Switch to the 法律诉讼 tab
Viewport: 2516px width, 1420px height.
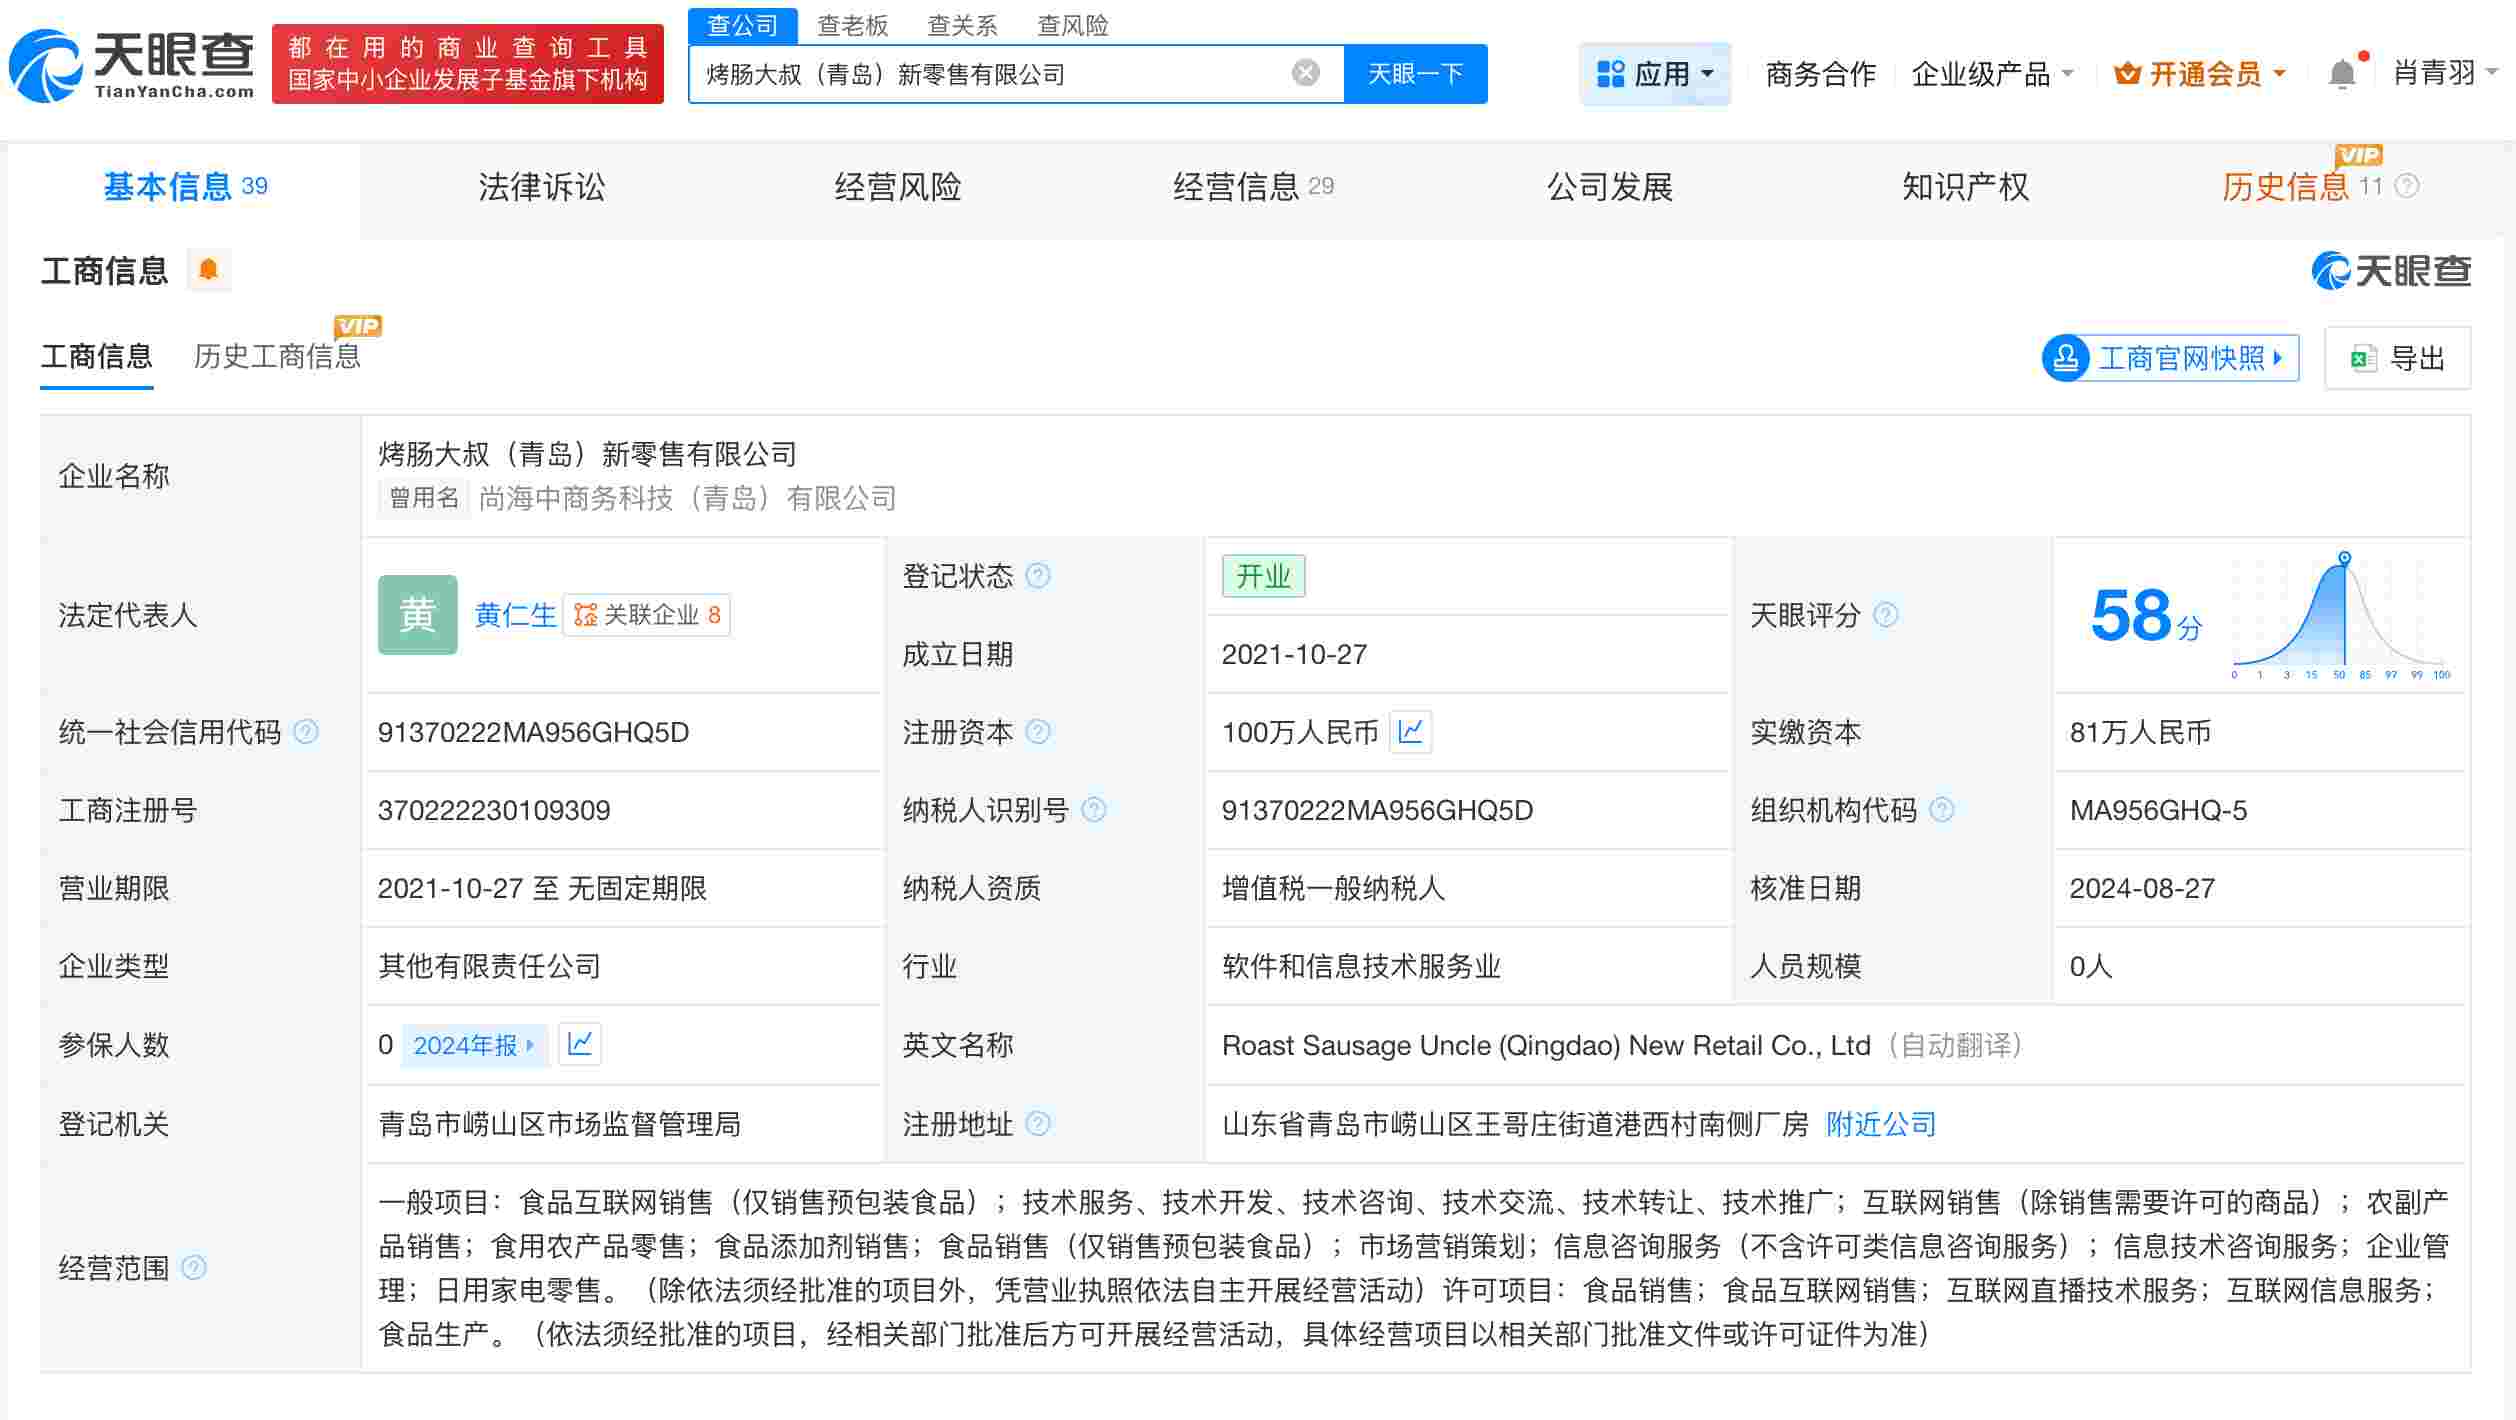click(x=542, y=186)
